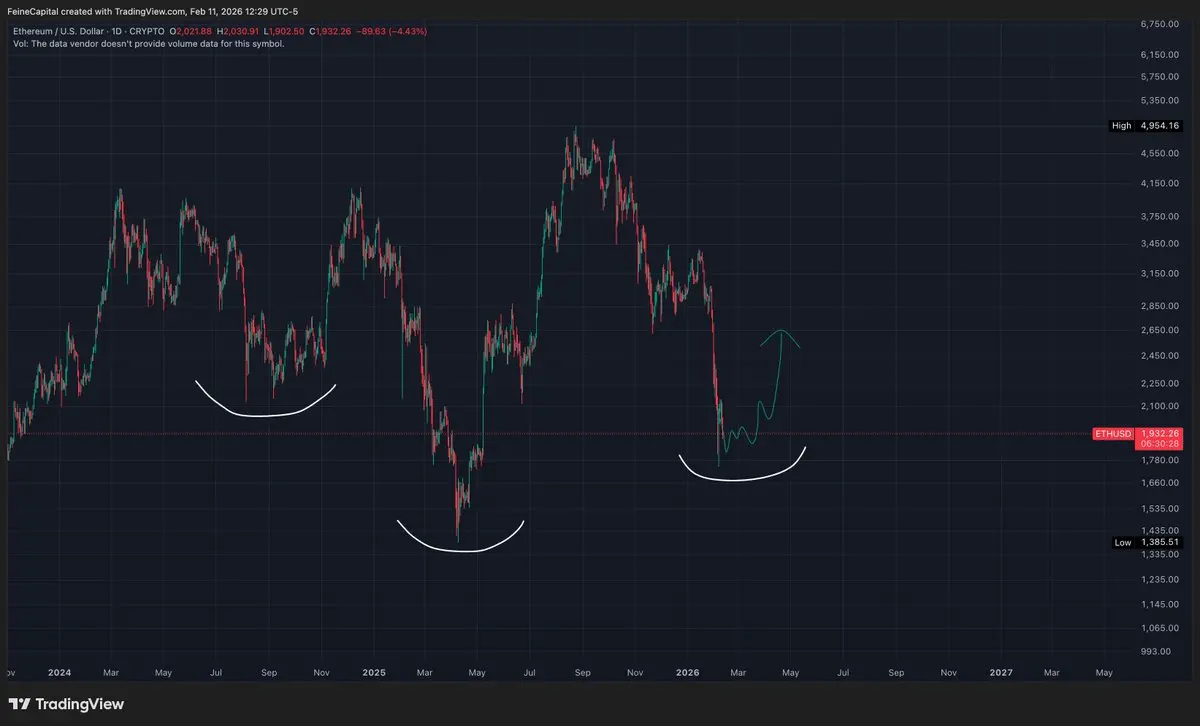The width and height of the screenshot is (1200, 726).
Task: Click the 1,780.00 price axis label
Action: pyautogui.click(x=1160, y=460)
